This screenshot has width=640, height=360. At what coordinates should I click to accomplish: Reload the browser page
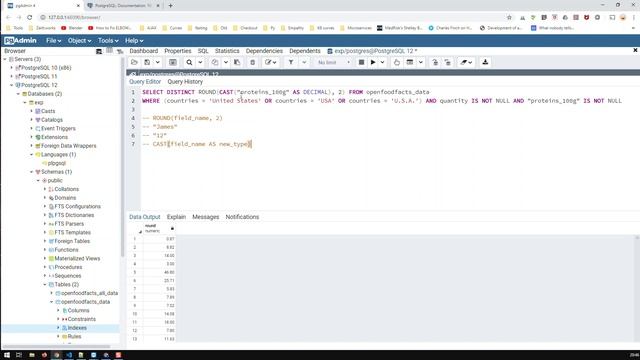(x=29, y=18)
